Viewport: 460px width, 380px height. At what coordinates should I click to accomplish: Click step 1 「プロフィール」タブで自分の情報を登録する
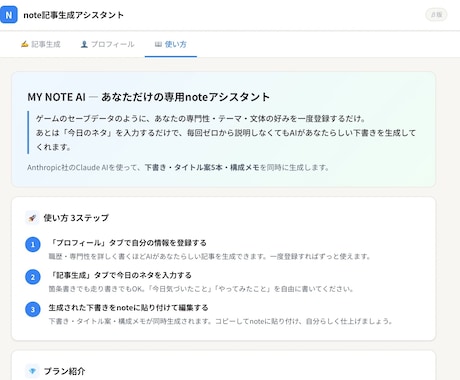tap(127, 243)
